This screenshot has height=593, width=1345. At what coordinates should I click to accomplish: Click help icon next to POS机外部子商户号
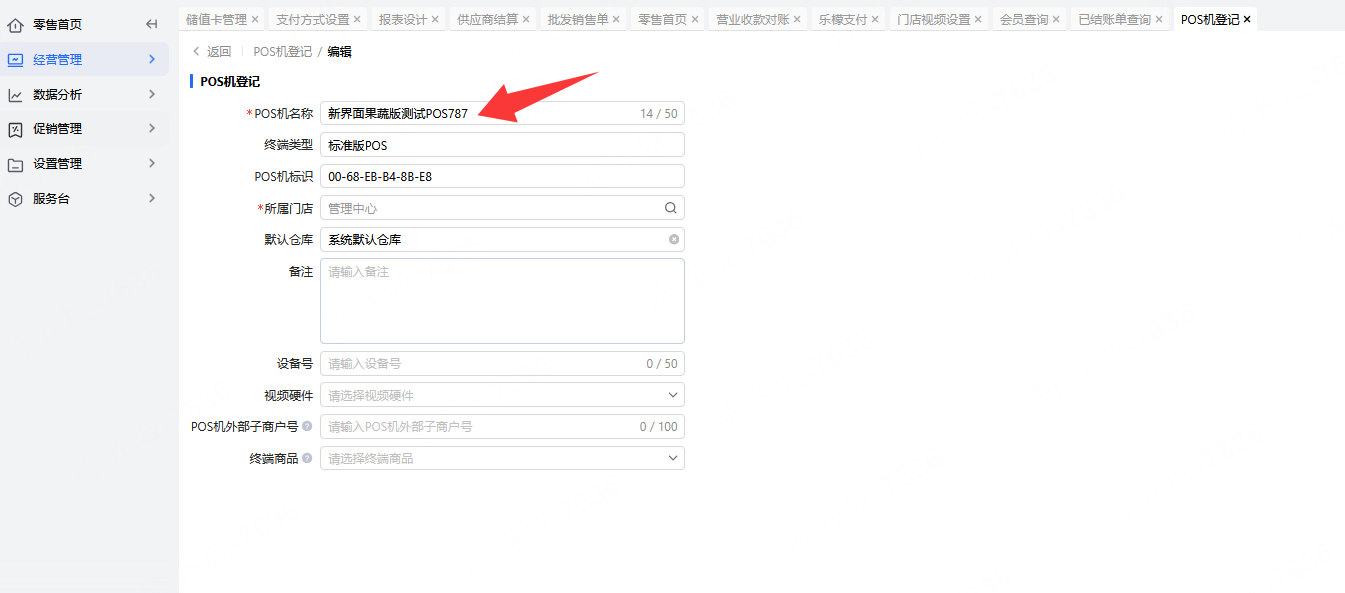[307, 426]
